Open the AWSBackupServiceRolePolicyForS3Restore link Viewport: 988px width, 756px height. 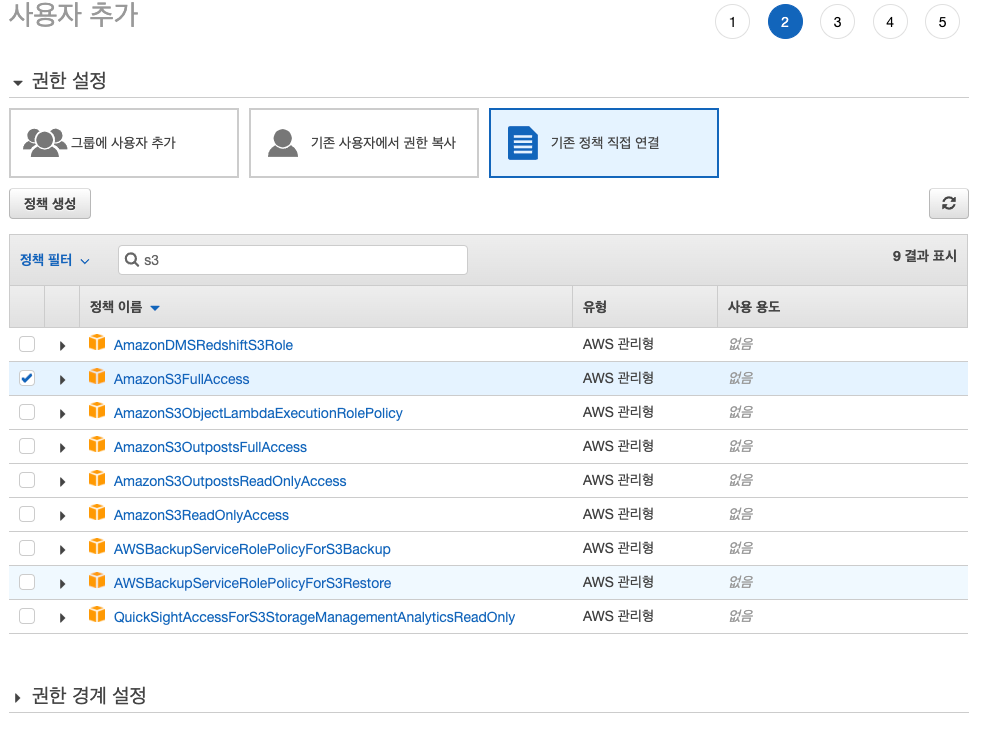pos(252,583)
